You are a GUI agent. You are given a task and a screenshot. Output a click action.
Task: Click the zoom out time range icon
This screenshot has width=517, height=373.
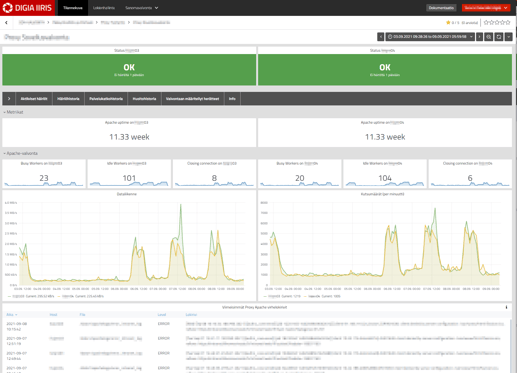coord(489,37)
